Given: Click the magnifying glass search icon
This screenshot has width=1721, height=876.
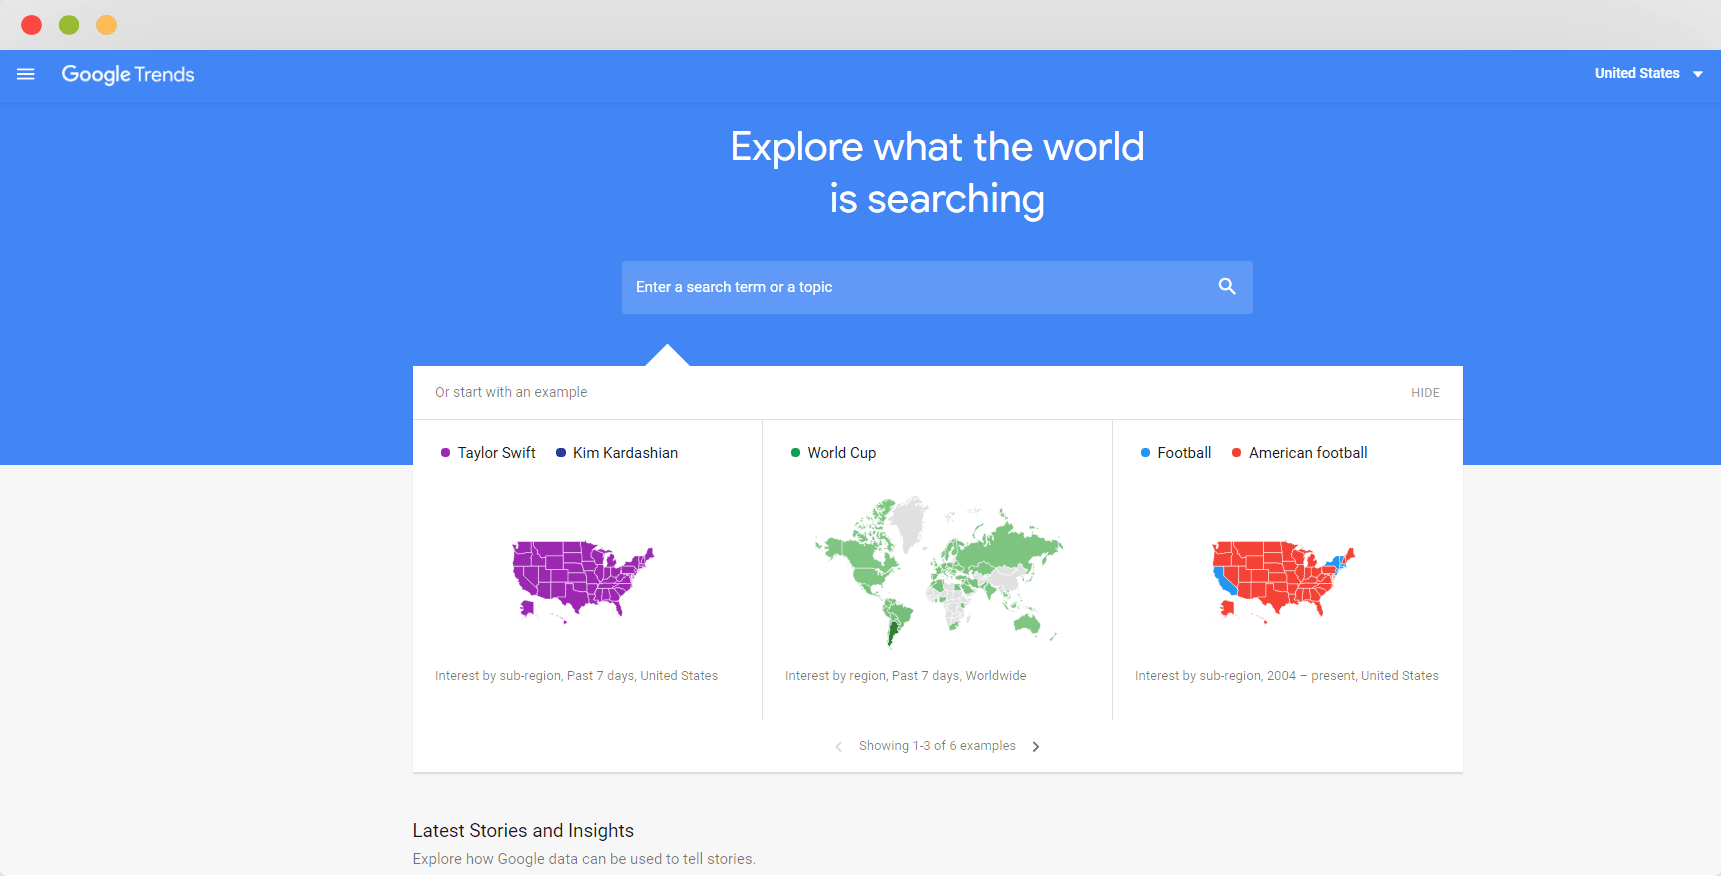Looking at the screenshot, I should pyautogui.click(x=1227, y=287).
